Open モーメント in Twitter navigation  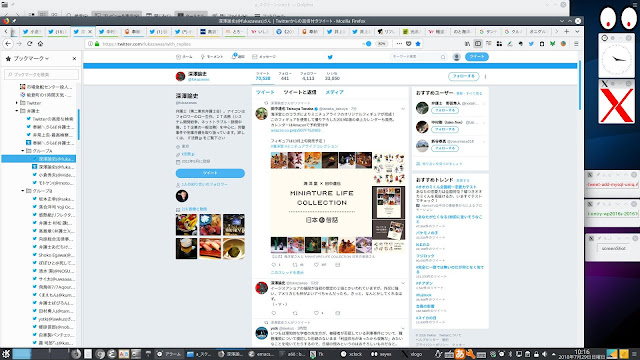click(212, 57)
